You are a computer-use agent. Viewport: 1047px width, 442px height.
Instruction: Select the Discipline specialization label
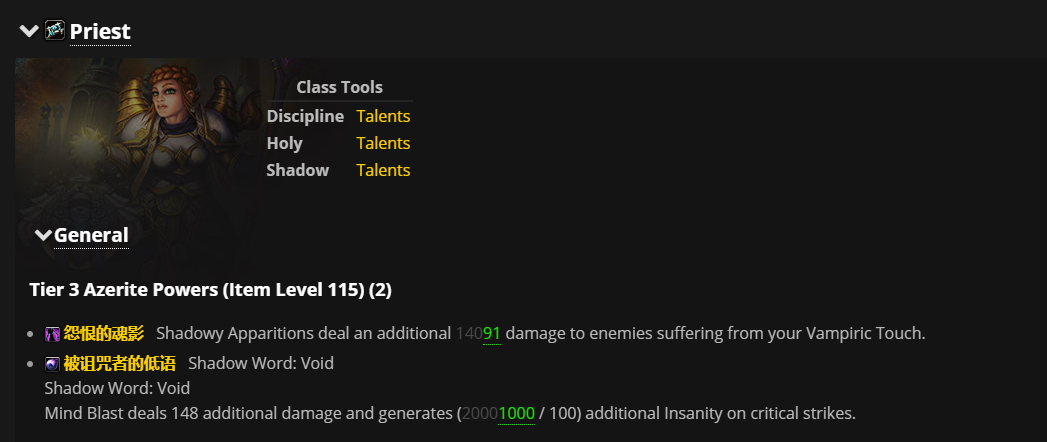point(305,116)
